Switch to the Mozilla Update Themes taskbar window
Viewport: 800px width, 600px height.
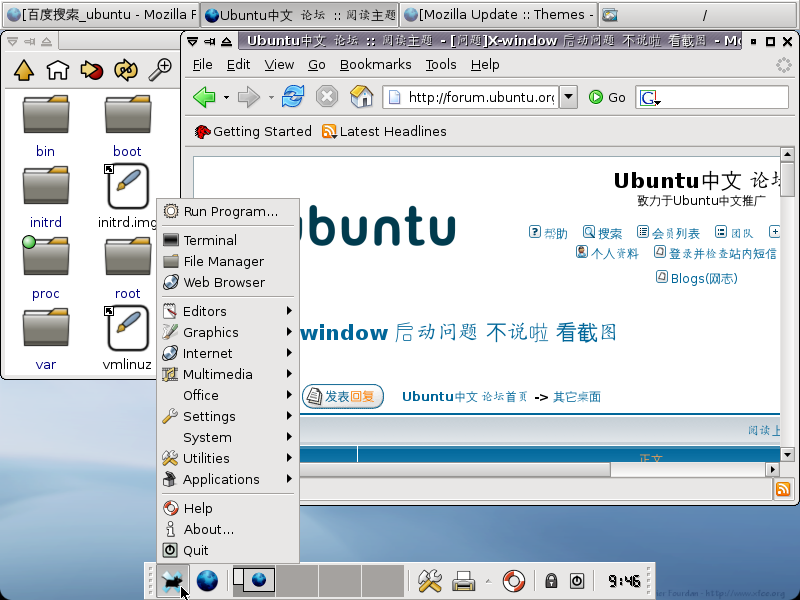tap(499, 15)
